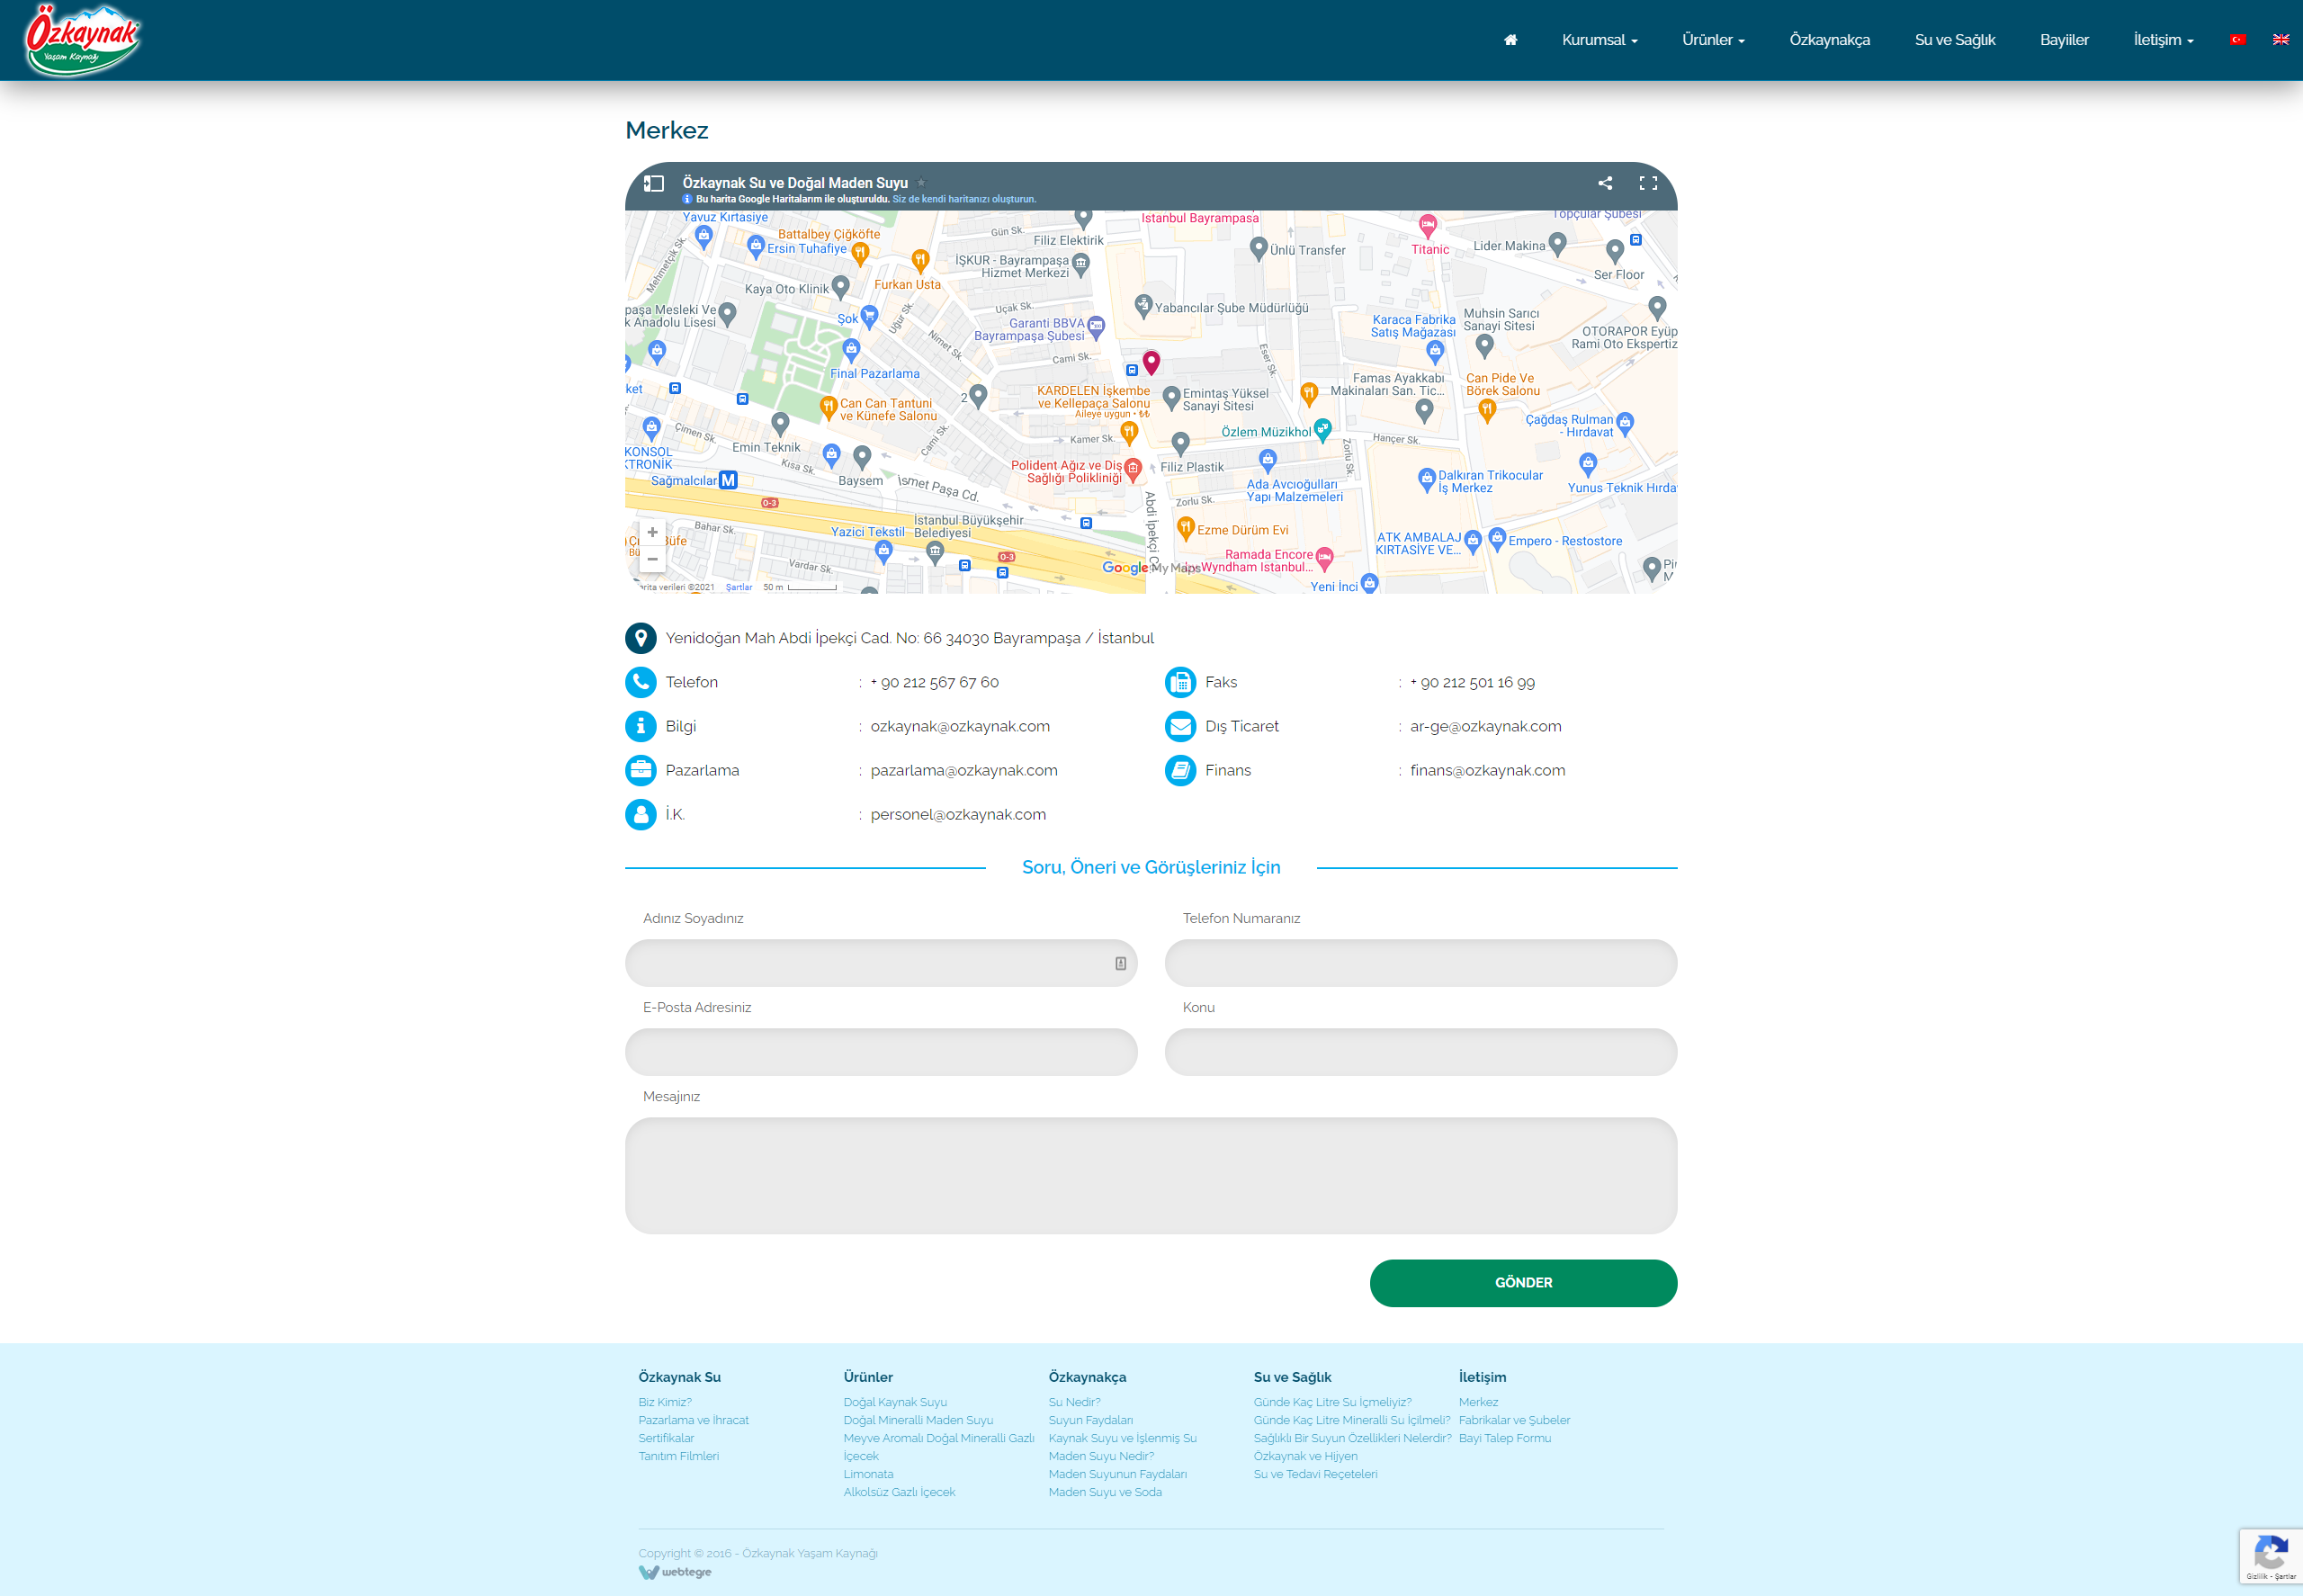
Task: Click autofill icon in name field
Action: click(x=1120, y=963)
